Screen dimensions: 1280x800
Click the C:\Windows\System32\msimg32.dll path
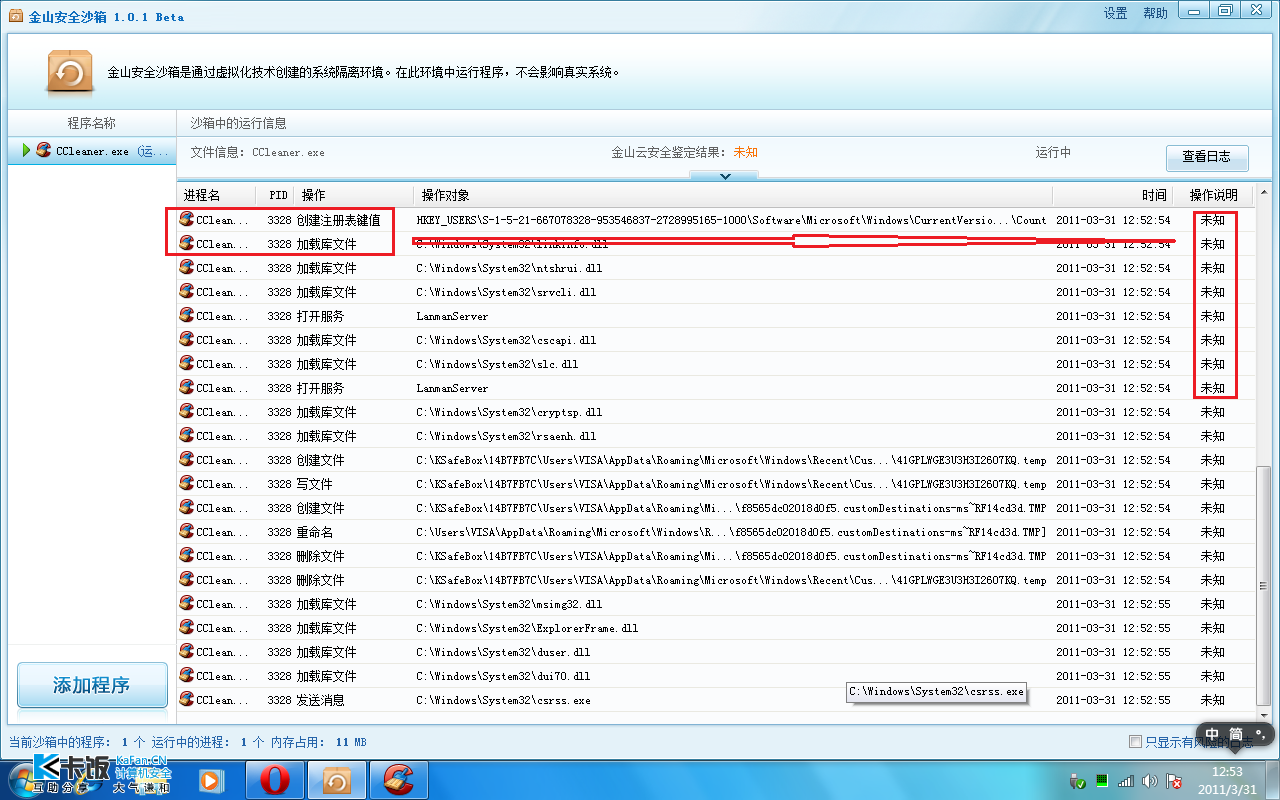click(x=509, y=604)
